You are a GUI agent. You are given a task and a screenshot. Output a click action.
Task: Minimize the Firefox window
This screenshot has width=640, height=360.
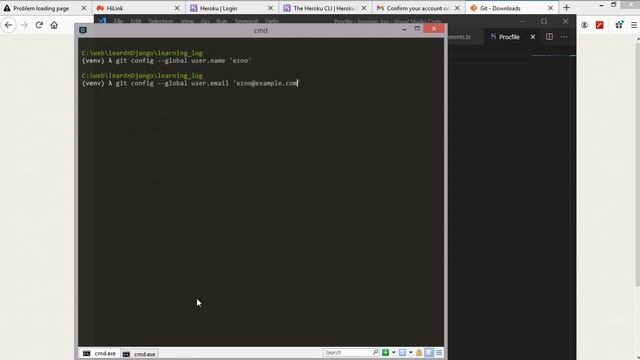click(x=601, y=5)
